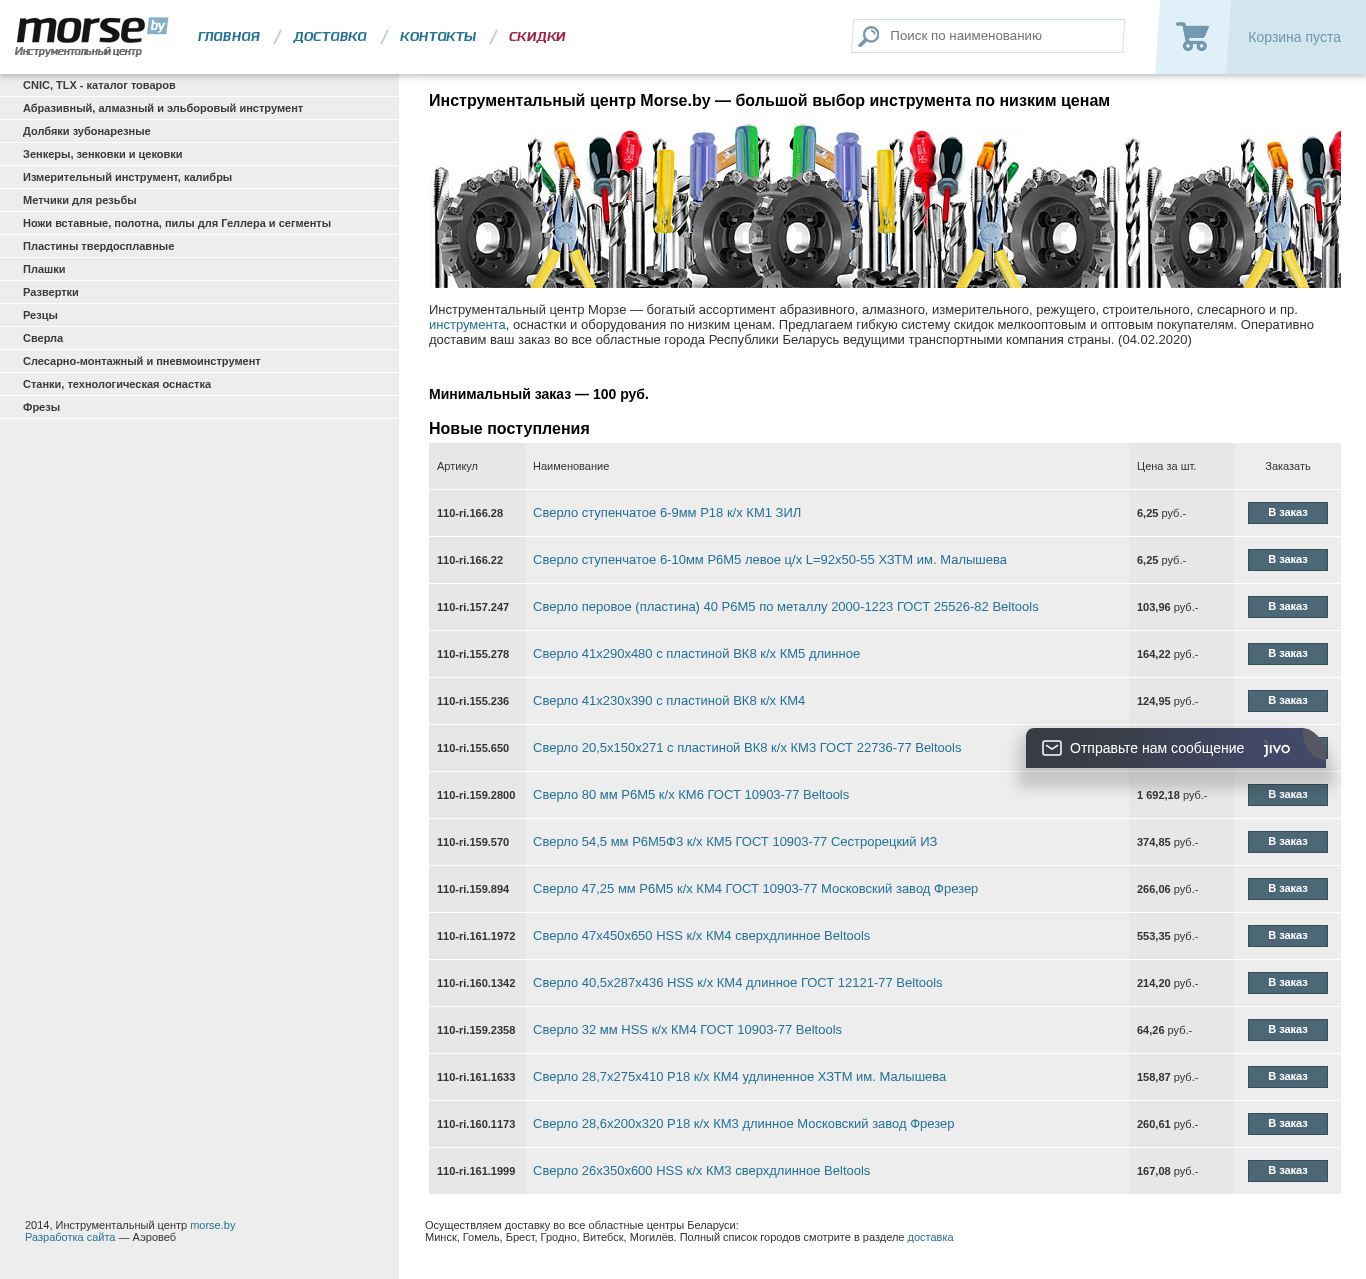Viewport: 1366px width, 1279px height.
Task: Open Сверло 80 мм Р6М5 КМ6 product
Action: pos(691,795)
